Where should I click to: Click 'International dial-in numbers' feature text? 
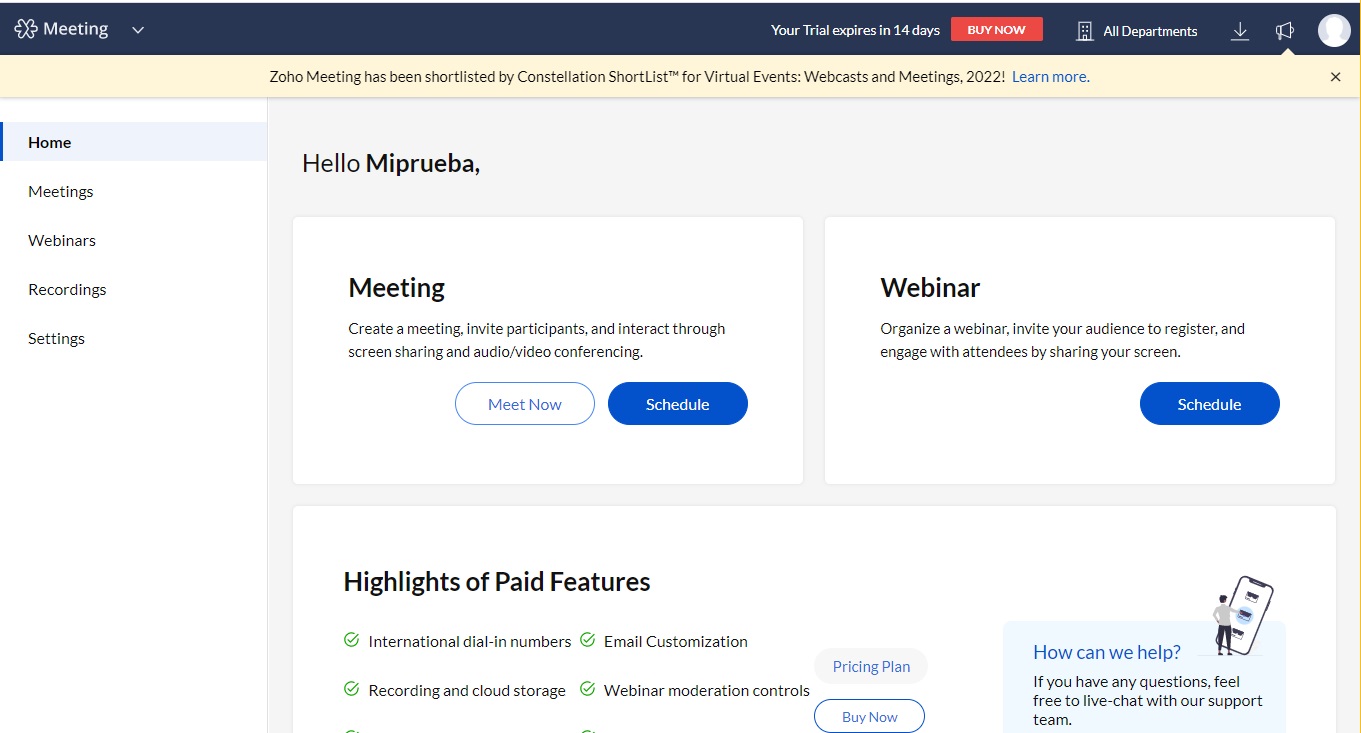(470, 641)
